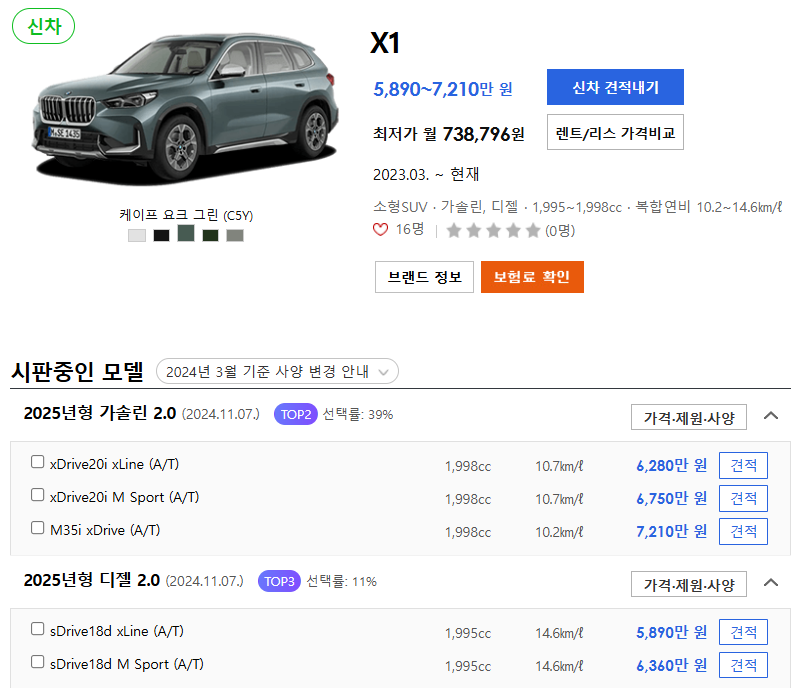Click the TOP2 badge
806x688 pixels.
(x=296, y=414)
